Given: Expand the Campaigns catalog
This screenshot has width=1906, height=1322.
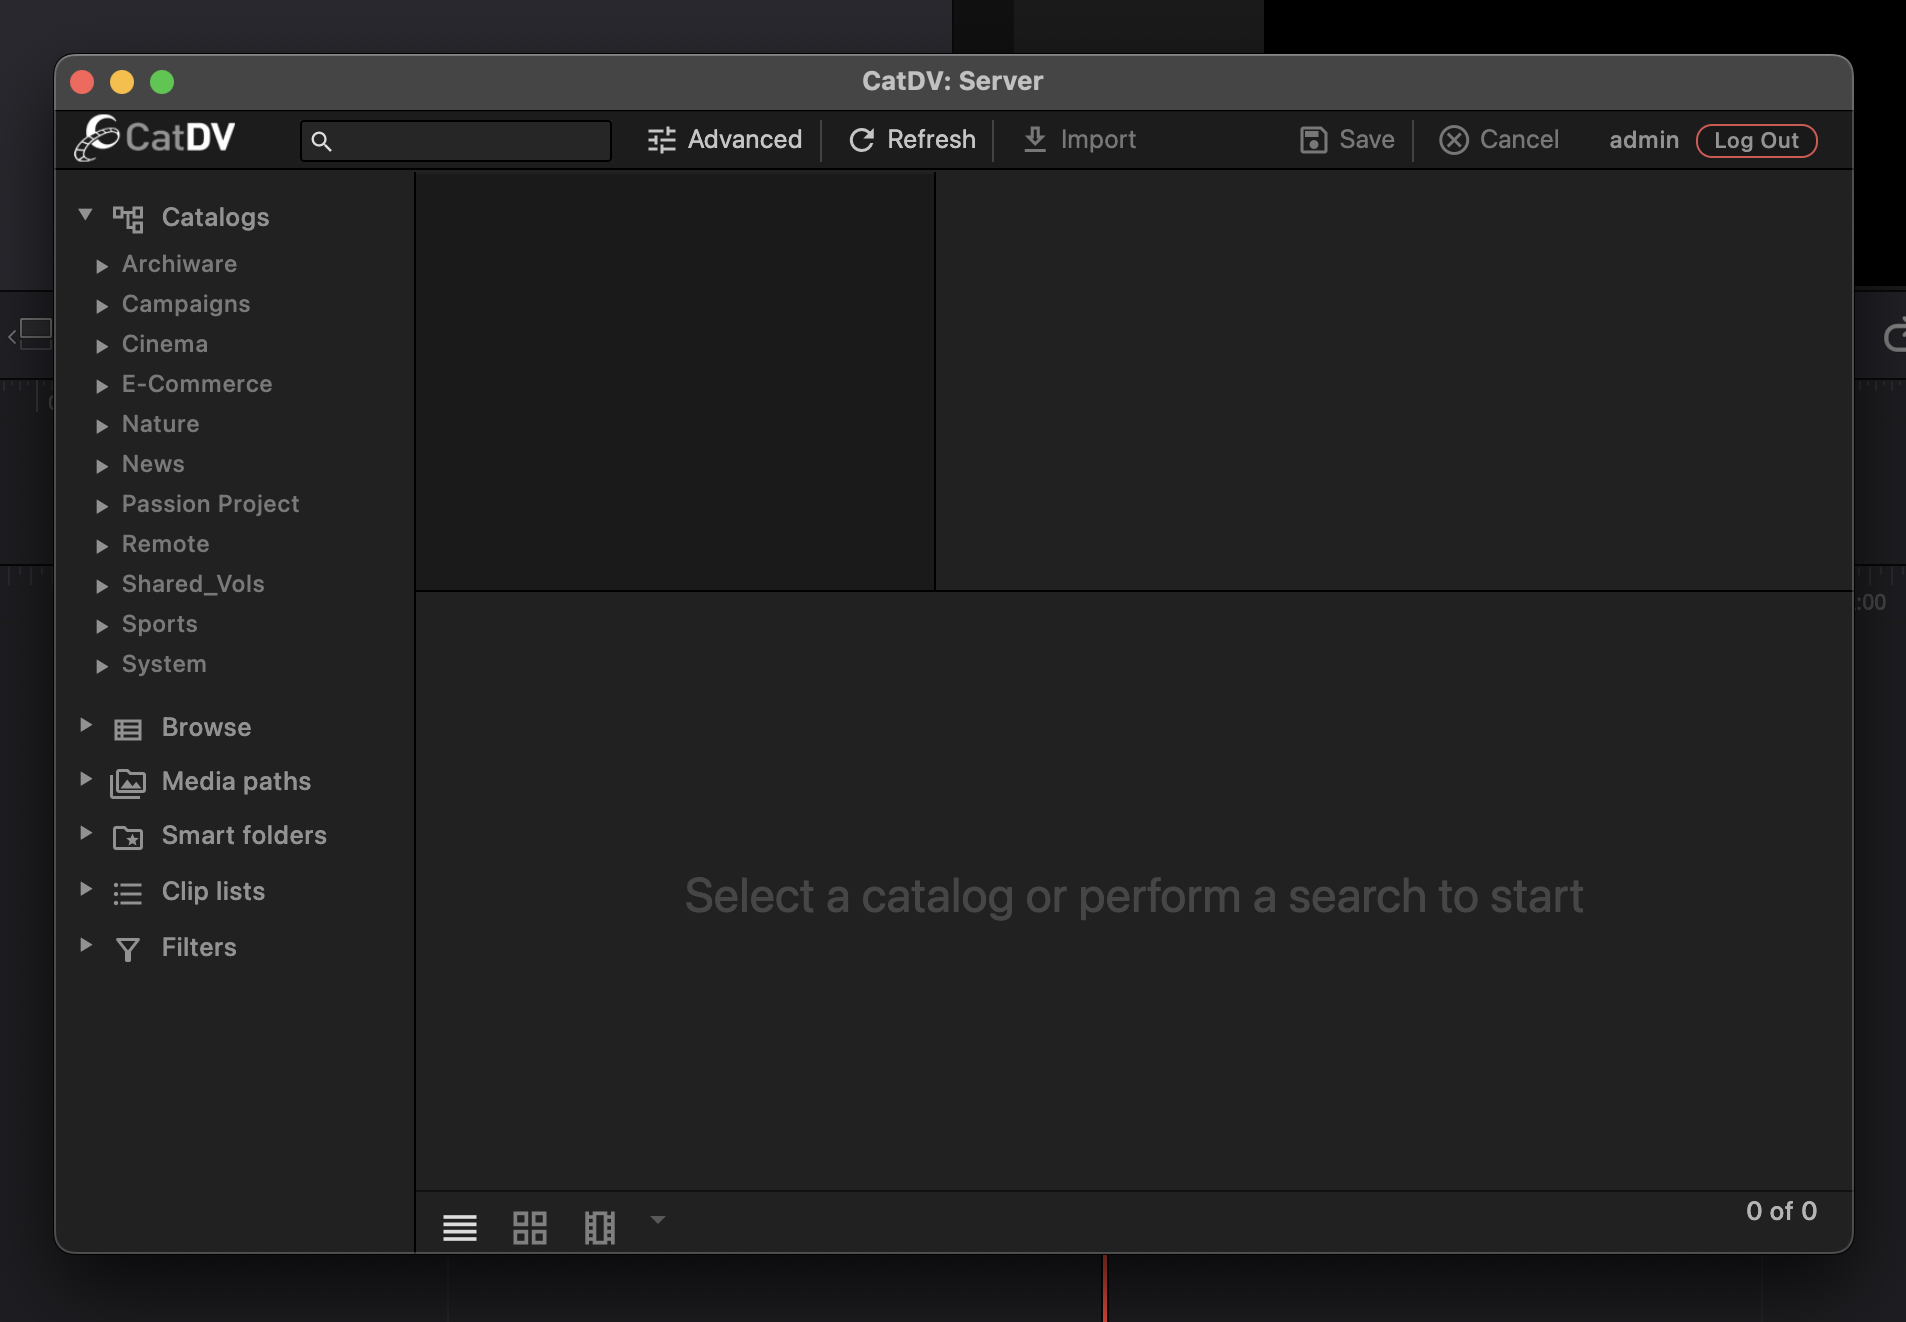Looking at the screenshot, I should click(102, 306).
